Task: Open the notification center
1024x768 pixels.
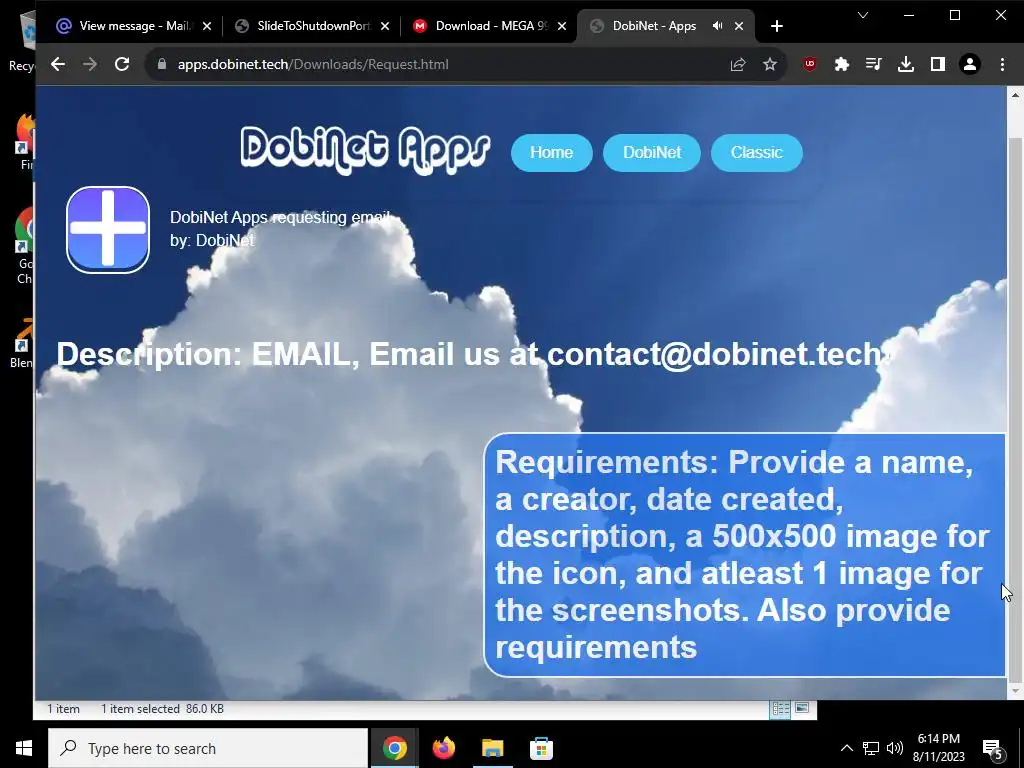Action: click(993, 748)
